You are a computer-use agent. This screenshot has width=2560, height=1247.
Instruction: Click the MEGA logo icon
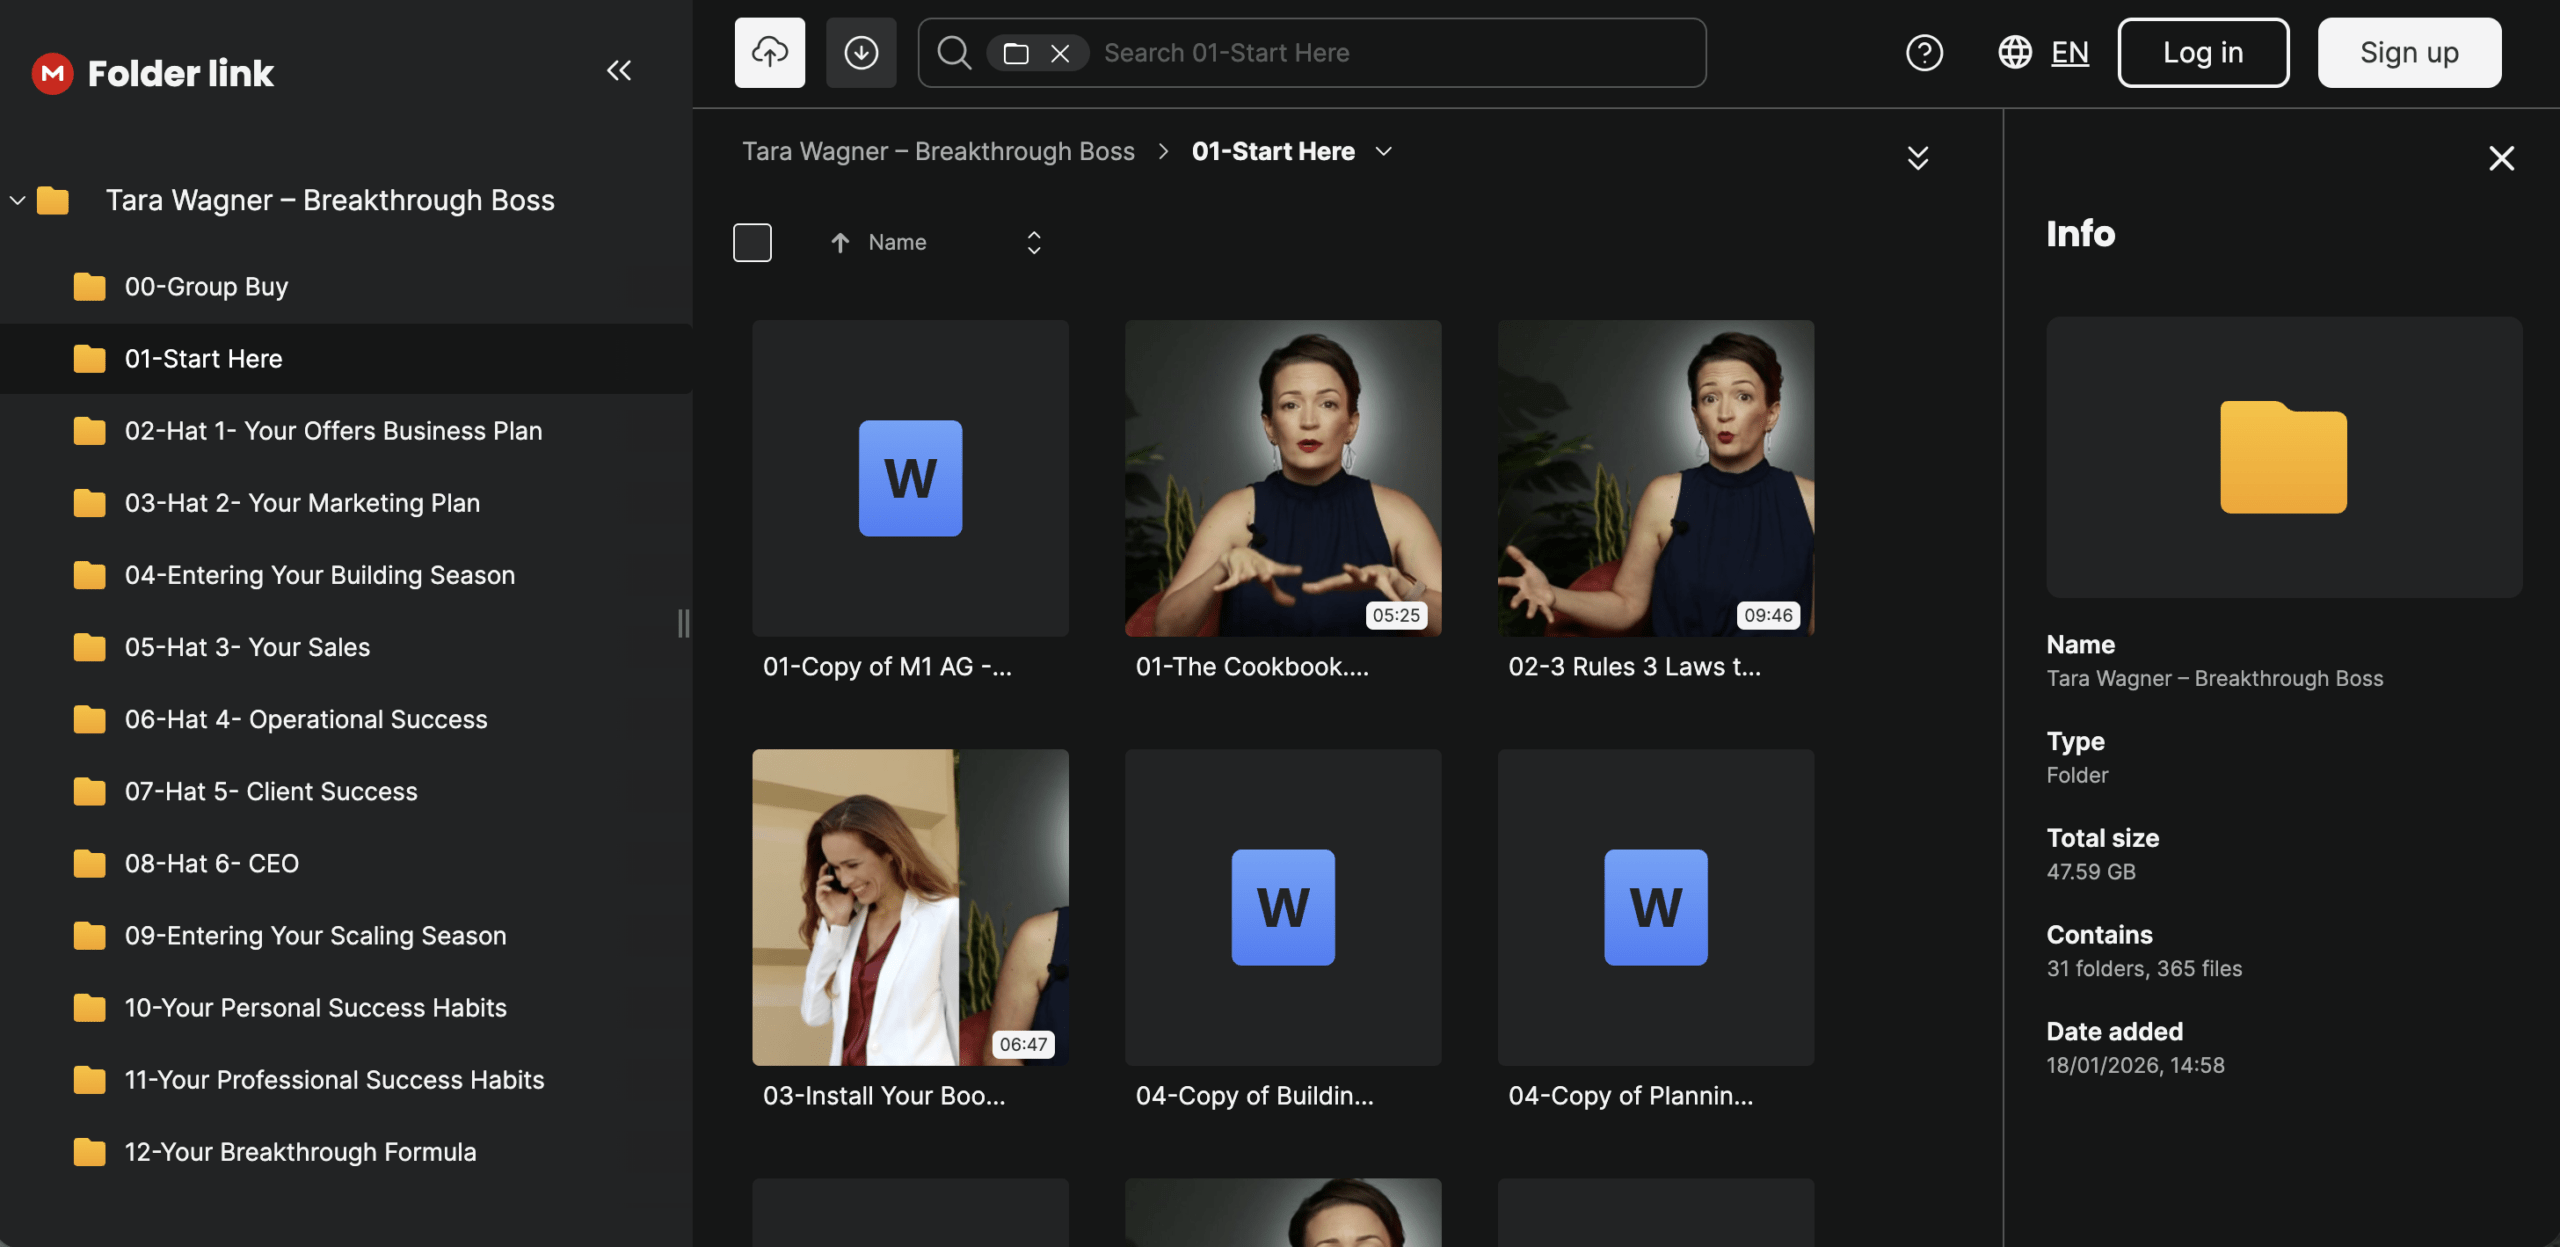point(52,73)
